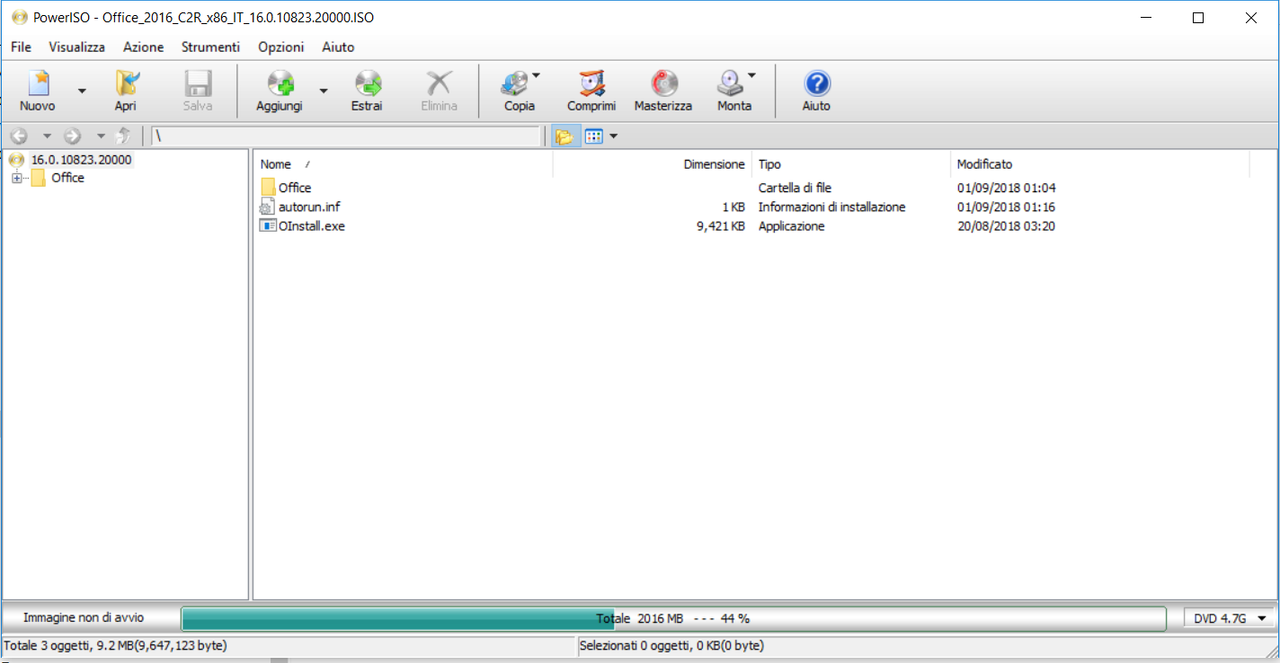Click the Totale 3 oggetti status text
The height and width of the screenshot is (663, 1280).
pyautogui.click(x=116, y=646)
